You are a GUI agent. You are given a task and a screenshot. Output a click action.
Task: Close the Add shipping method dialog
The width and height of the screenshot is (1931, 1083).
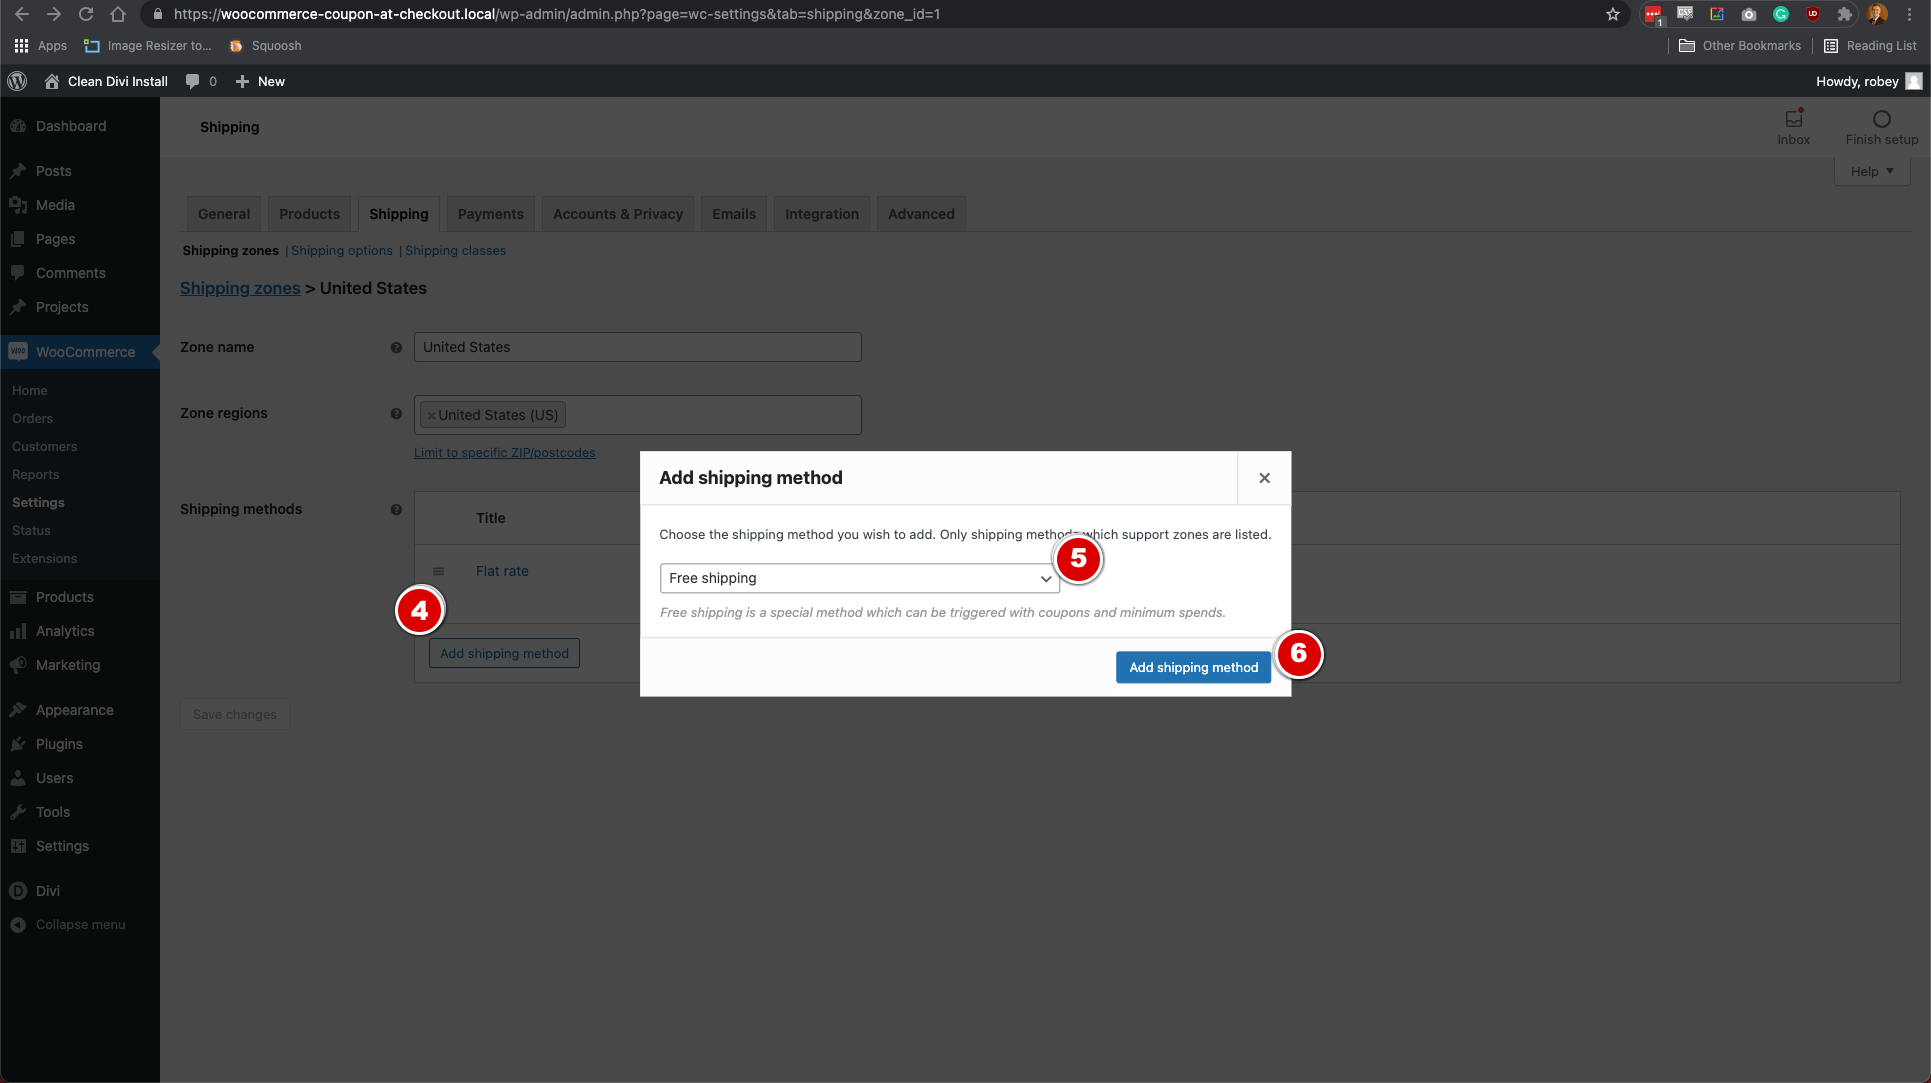coord(1264,478)
